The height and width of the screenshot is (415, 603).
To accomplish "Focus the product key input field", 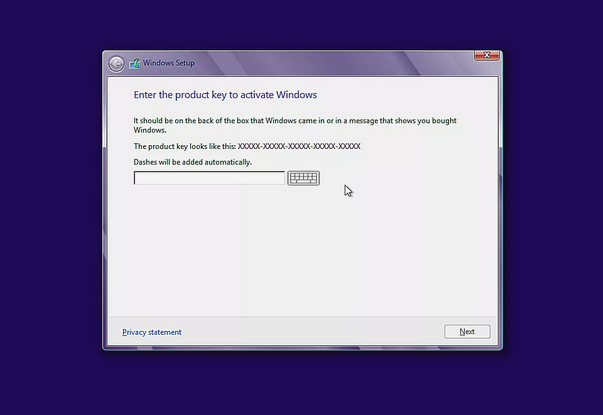I will point(209,178).
